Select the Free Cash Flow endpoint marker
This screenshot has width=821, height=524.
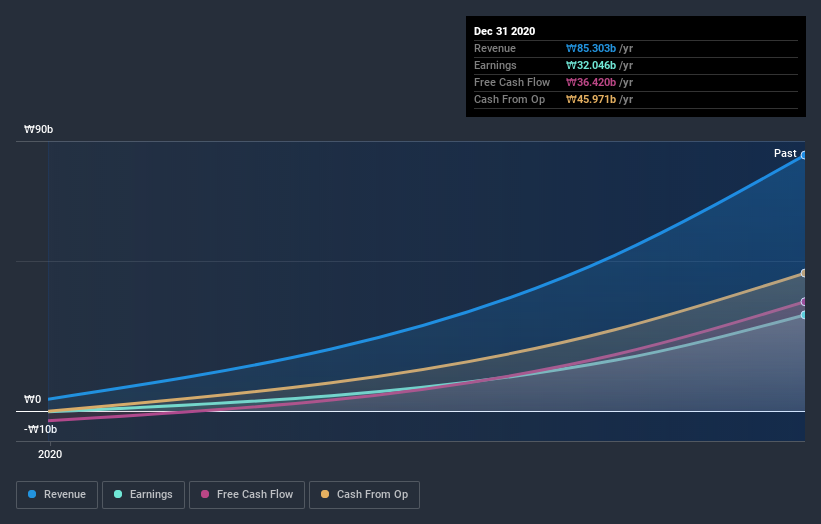(x=803, y=302)
